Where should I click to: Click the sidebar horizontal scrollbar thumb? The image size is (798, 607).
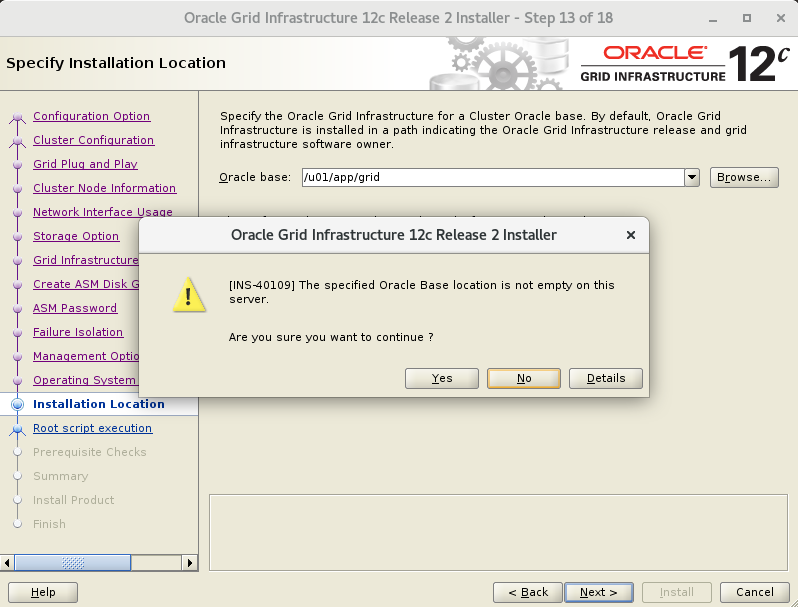(73, 563)
